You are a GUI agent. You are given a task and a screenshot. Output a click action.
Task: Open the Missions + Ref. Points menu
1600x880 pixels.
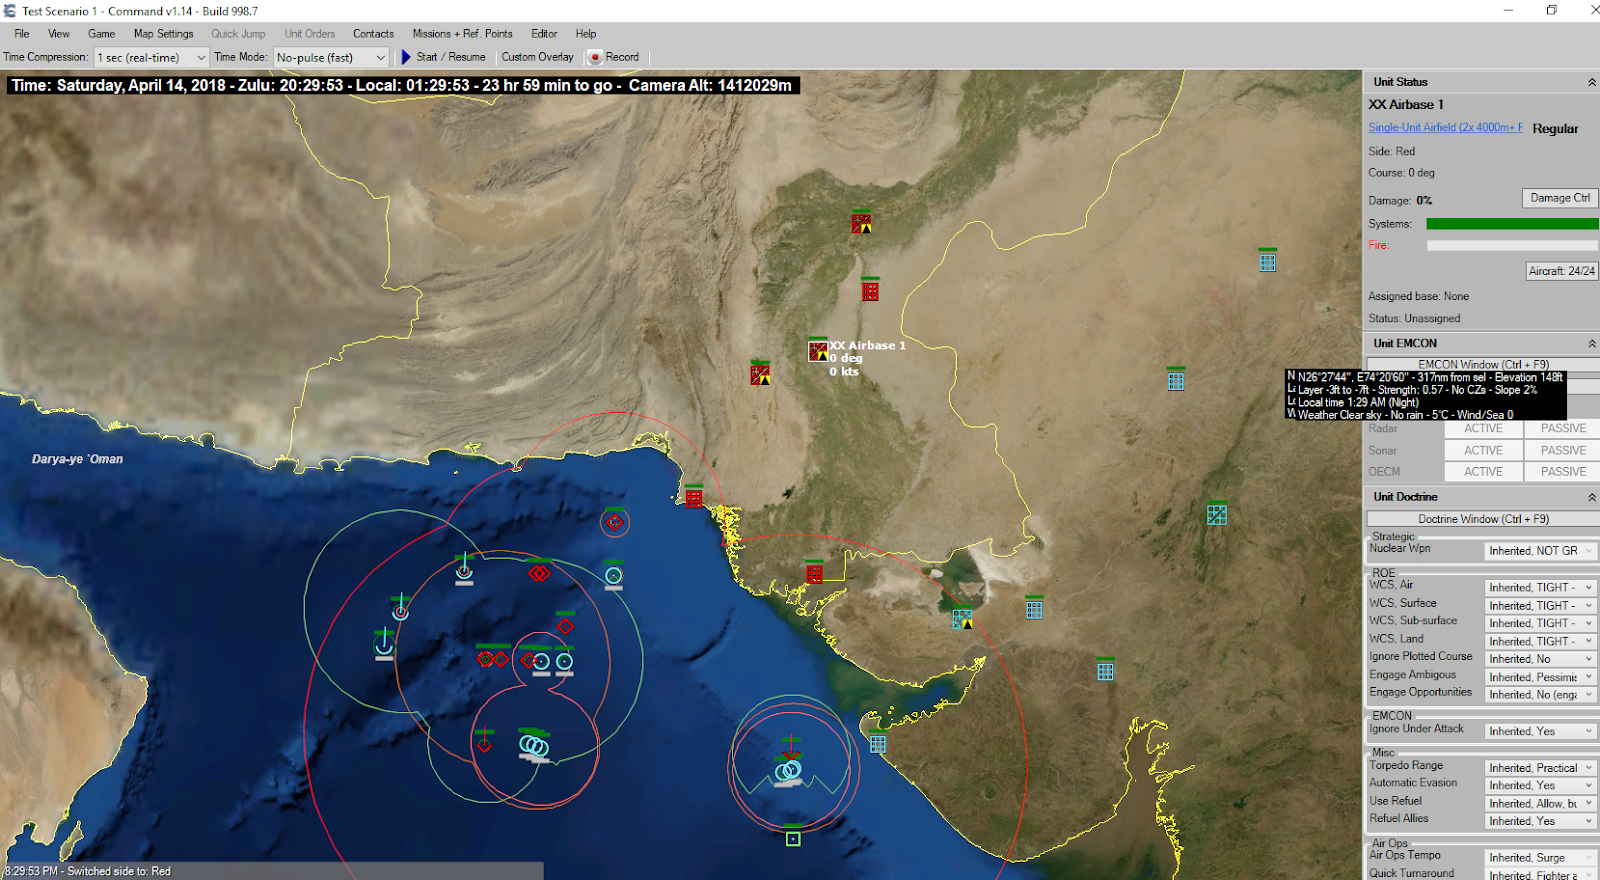coord(462,33)
